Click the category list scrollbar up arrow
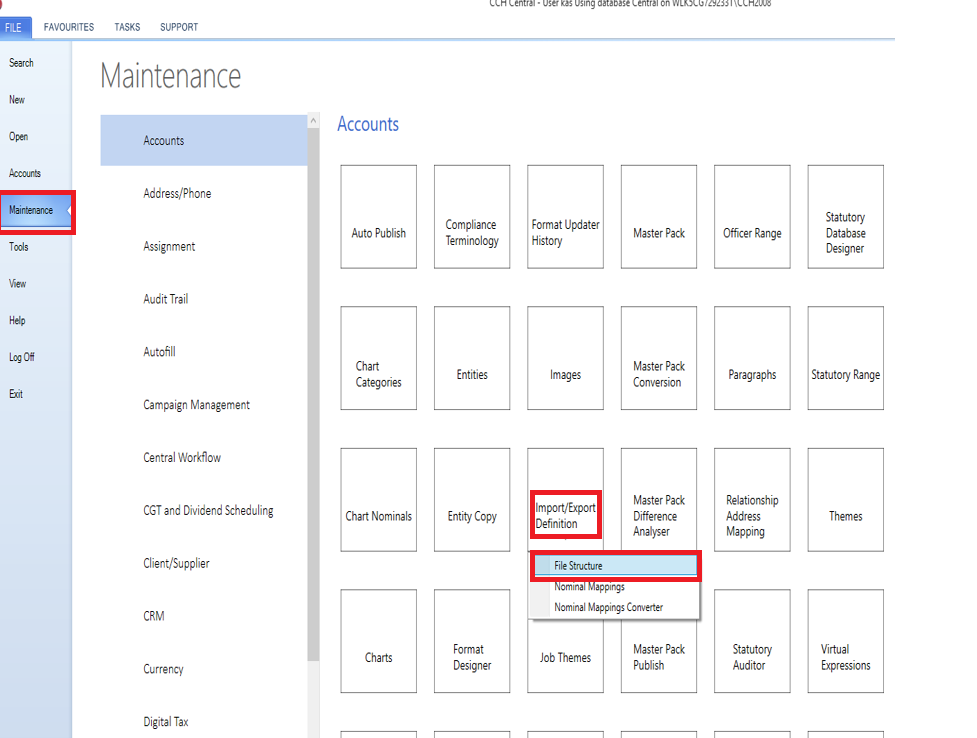977x738 pixels. pyautogui.click(x=313, y=121)
